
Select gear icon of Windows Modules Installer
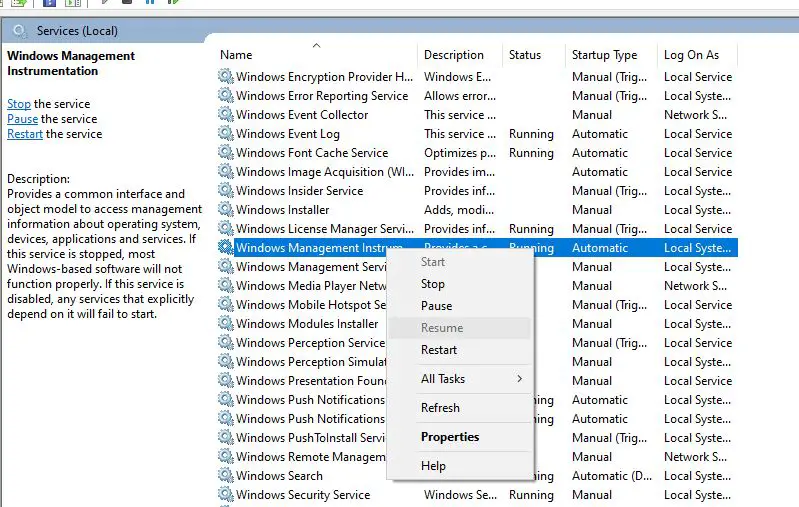[226, 324]
